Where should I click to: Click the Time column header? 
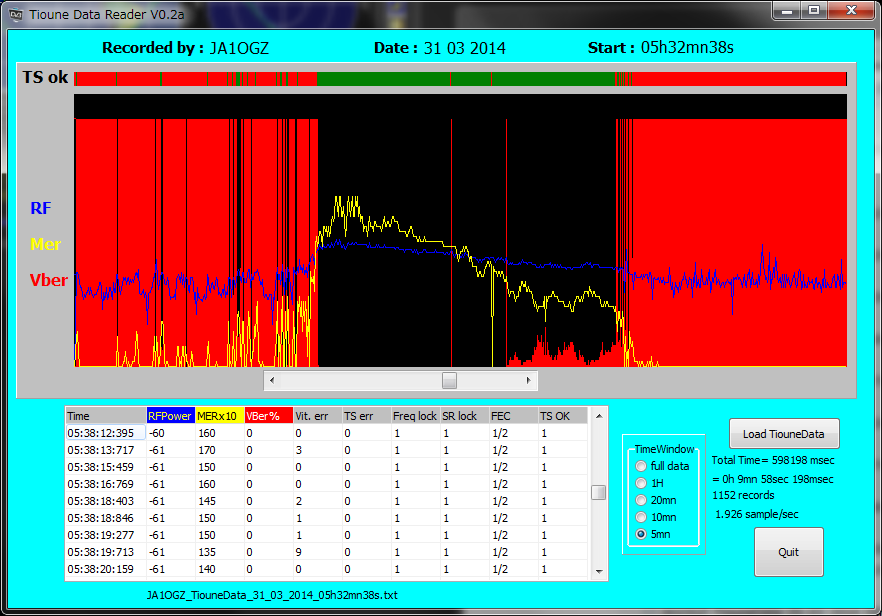point(106,416)
